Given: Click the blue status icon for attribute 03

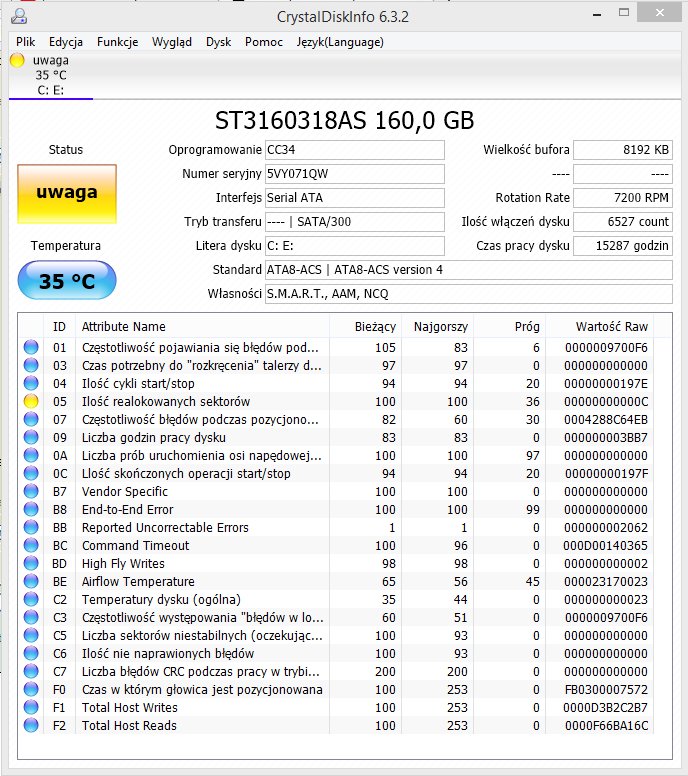Looking at the screenshot, I should click(31, 365).
